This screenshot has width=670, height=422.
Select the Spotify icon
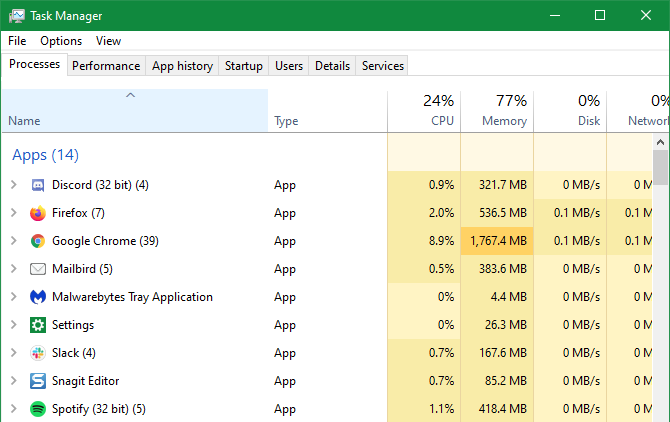point(38,409)
